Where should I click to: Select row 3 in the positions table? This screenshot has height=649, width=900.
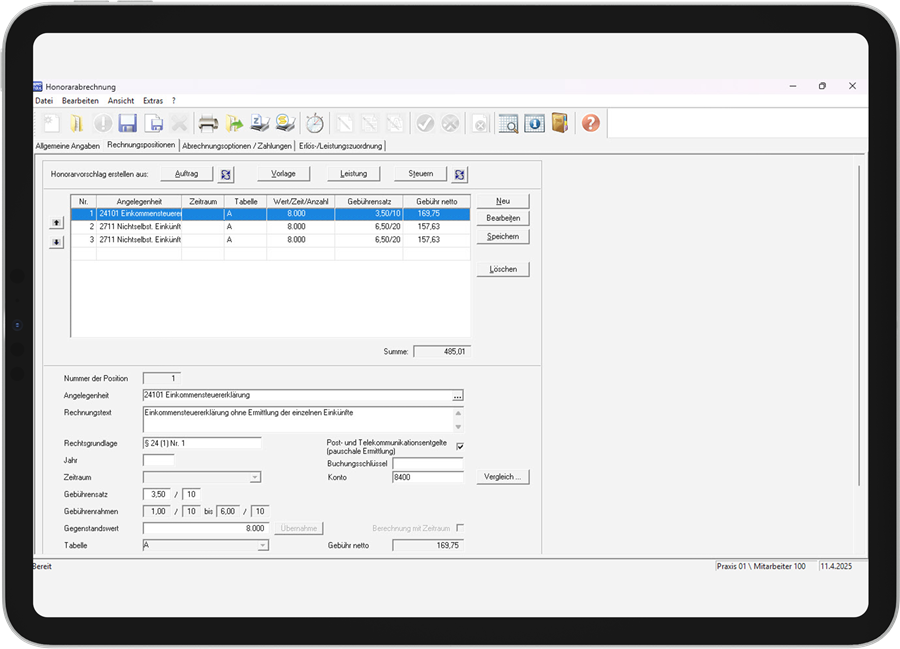pyautogui.click(x=270, y=240)
